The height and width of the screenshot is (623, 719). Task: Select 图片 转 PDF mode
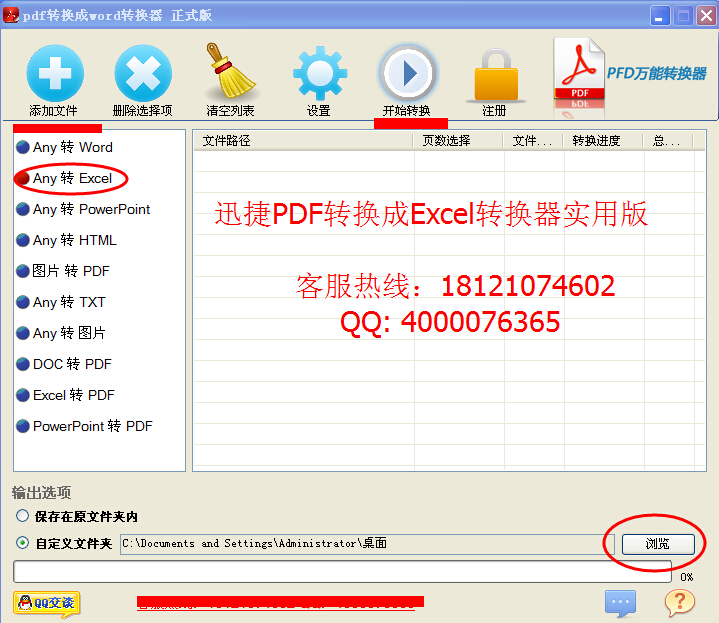(x=63, y=271)
